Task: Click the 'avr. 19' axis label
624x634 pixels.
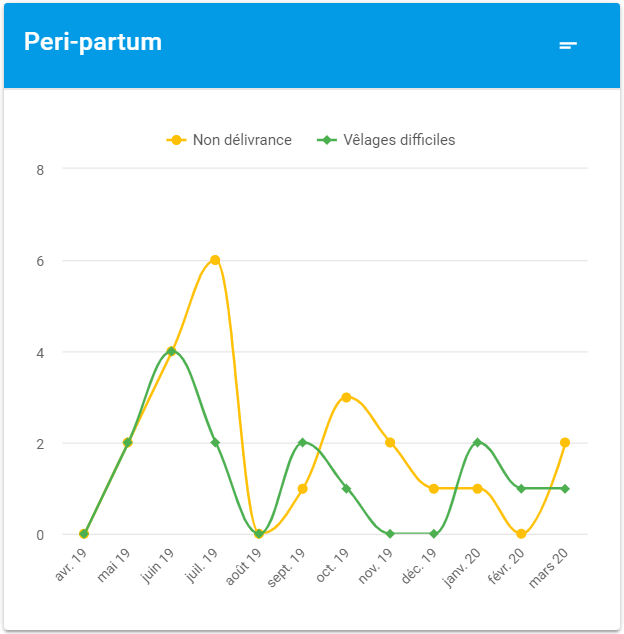Action: [x=70, y=565]
